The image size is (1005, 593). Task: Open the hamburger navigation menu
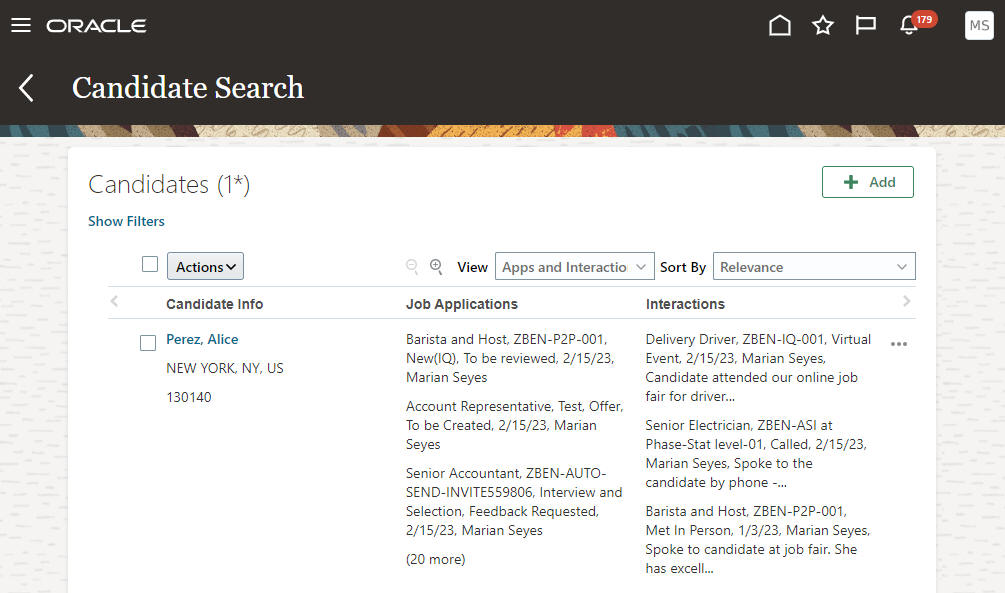pyautogui.click(x=21, y=25)
